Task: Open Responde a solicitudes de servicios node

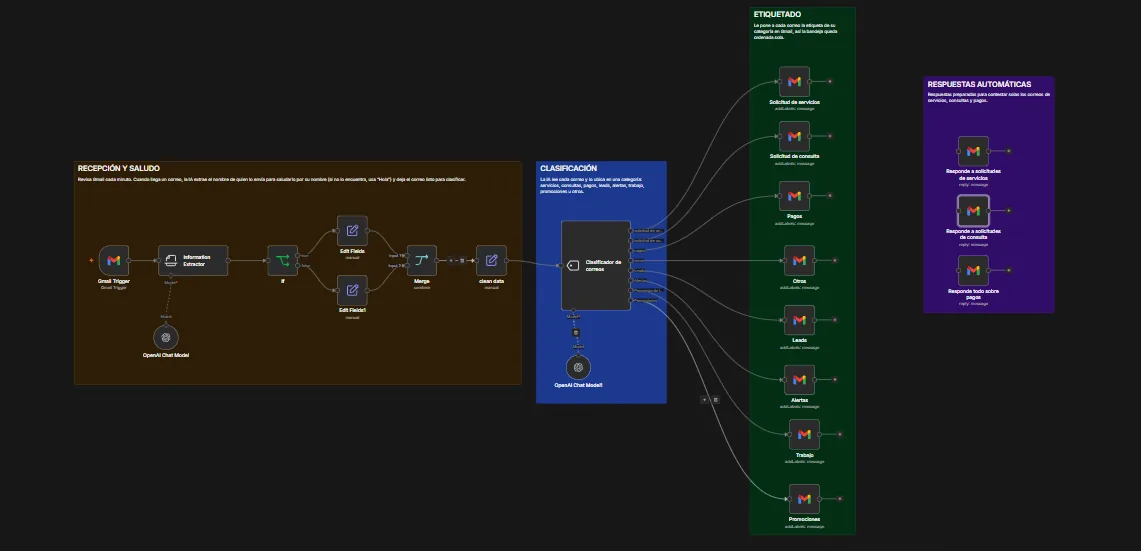Action: point(973,151)
